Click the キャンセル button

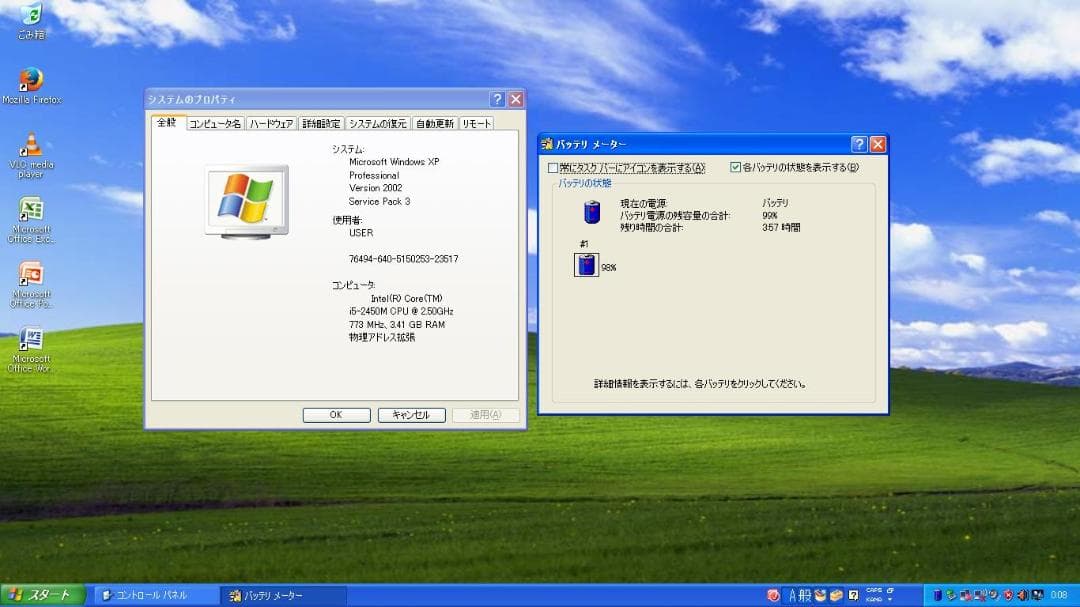[x=411, y=415]
